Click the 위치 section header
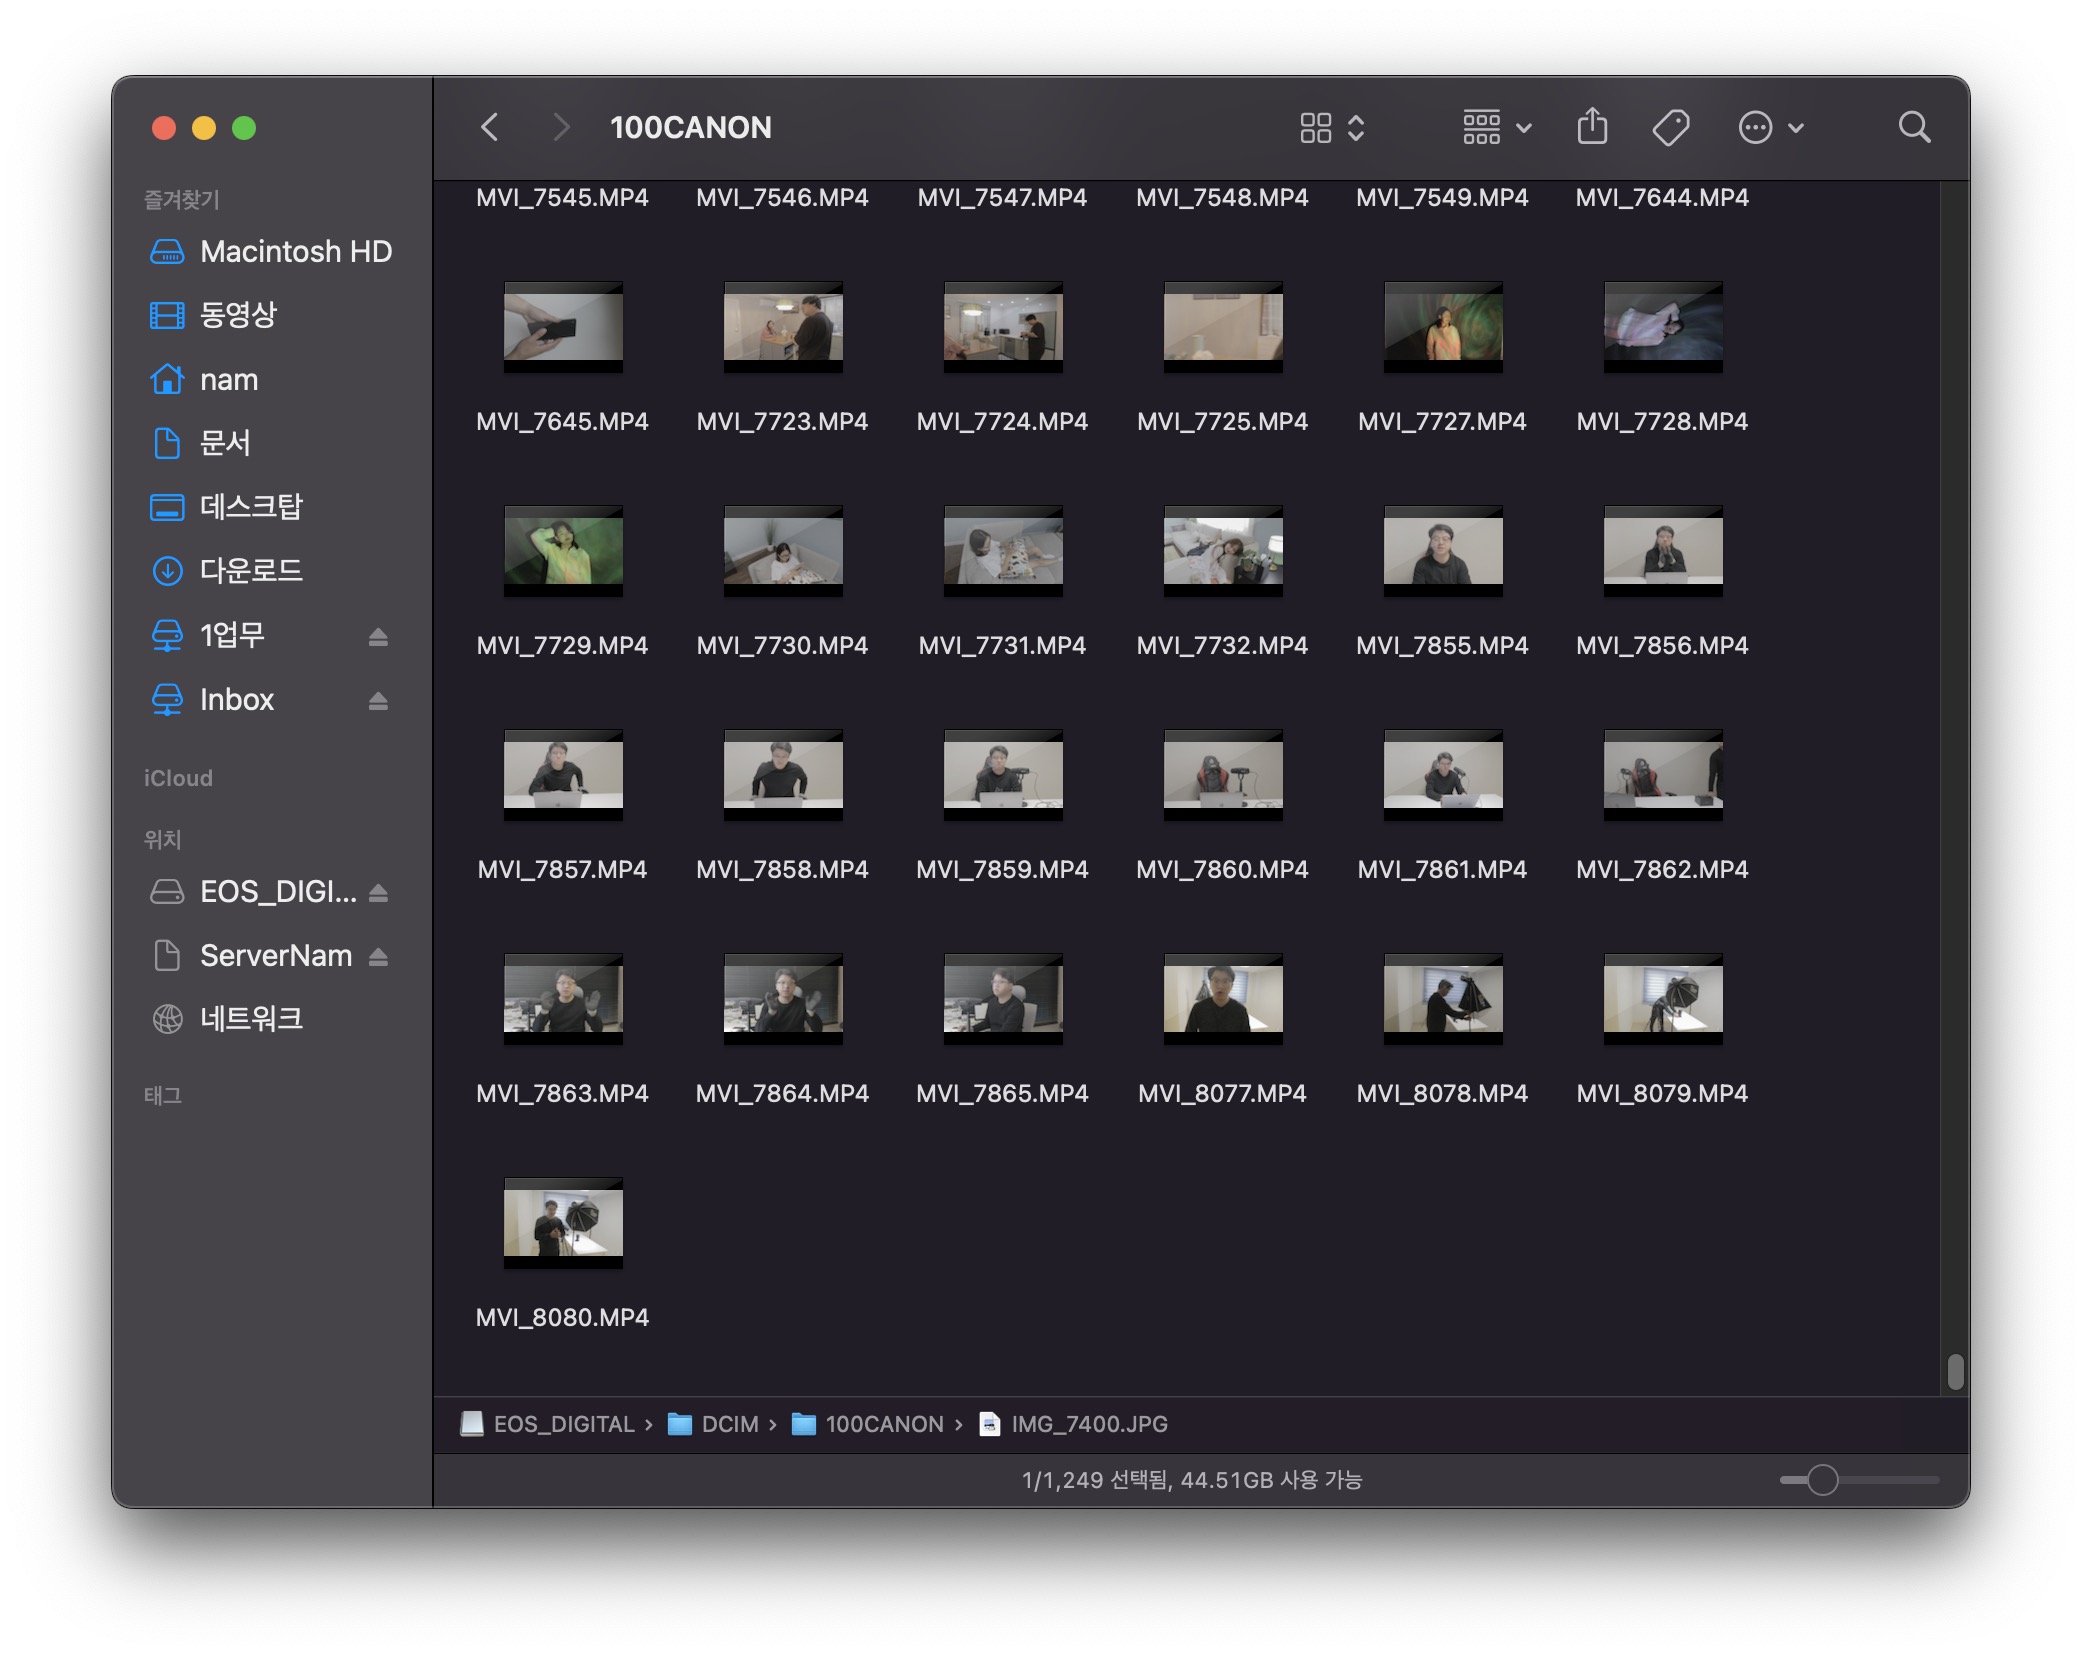Image resolution: width=2082 pixels, height=1656 pixels. 162,839
